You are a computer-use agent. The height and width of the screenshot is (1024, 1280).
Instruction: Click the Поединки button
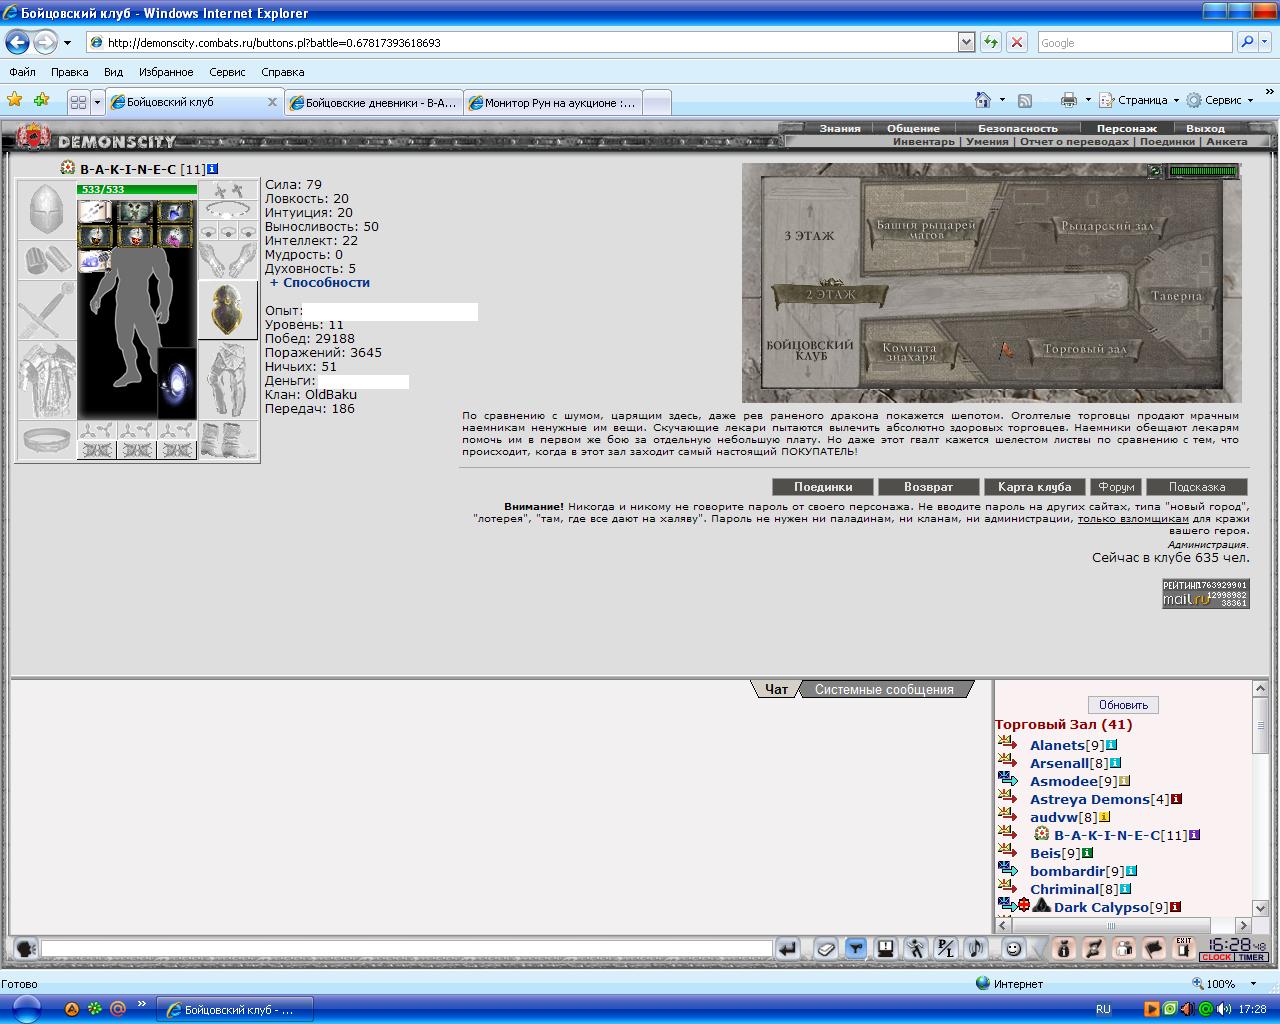pyautogui.click(x=823, y=487)
